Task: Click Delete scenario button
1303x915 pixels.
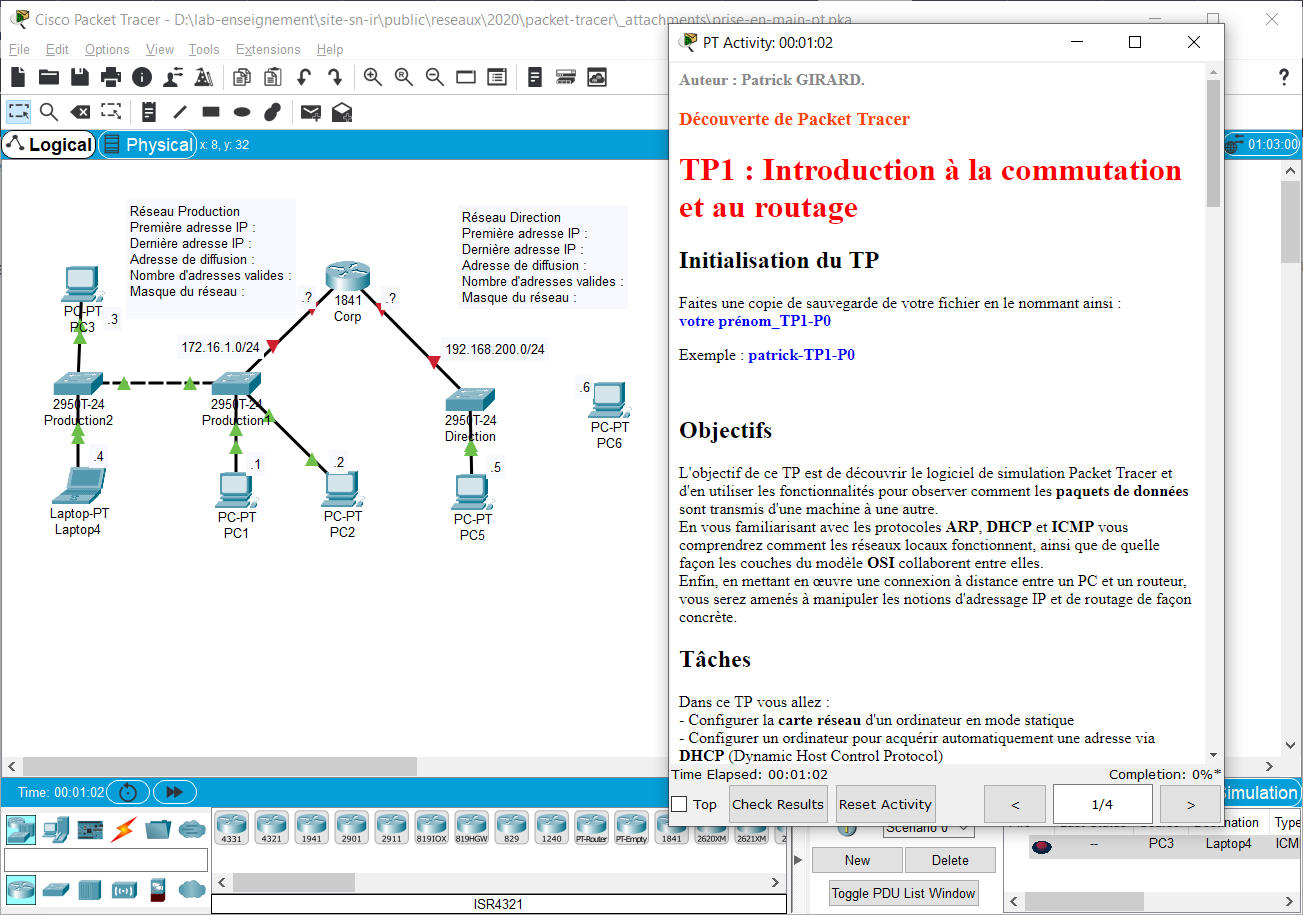Action: tap(950, 860)
